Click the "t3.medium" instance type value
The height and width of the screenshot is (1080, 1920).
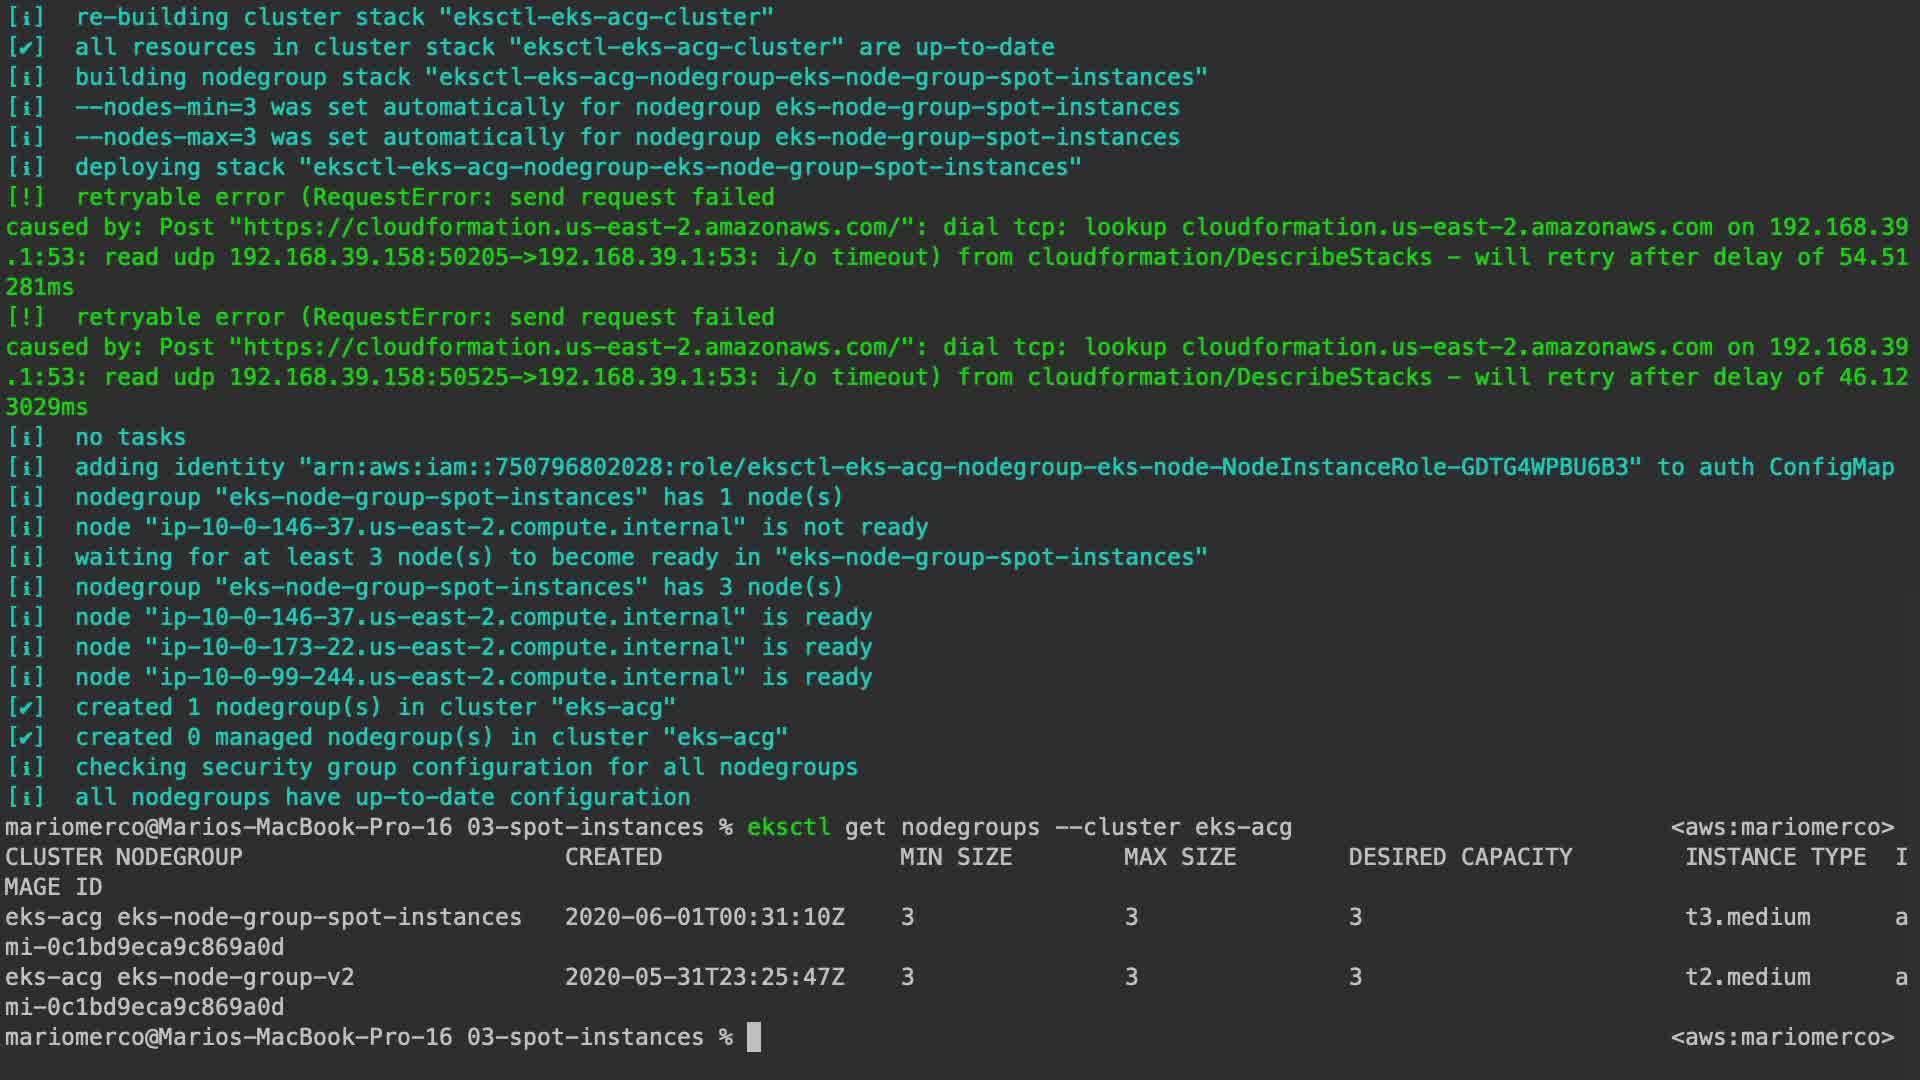coord(1747,917)
